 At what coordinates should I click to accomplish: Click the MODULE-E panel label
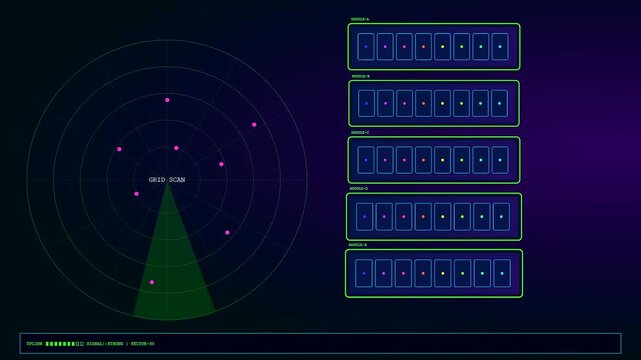358,245
